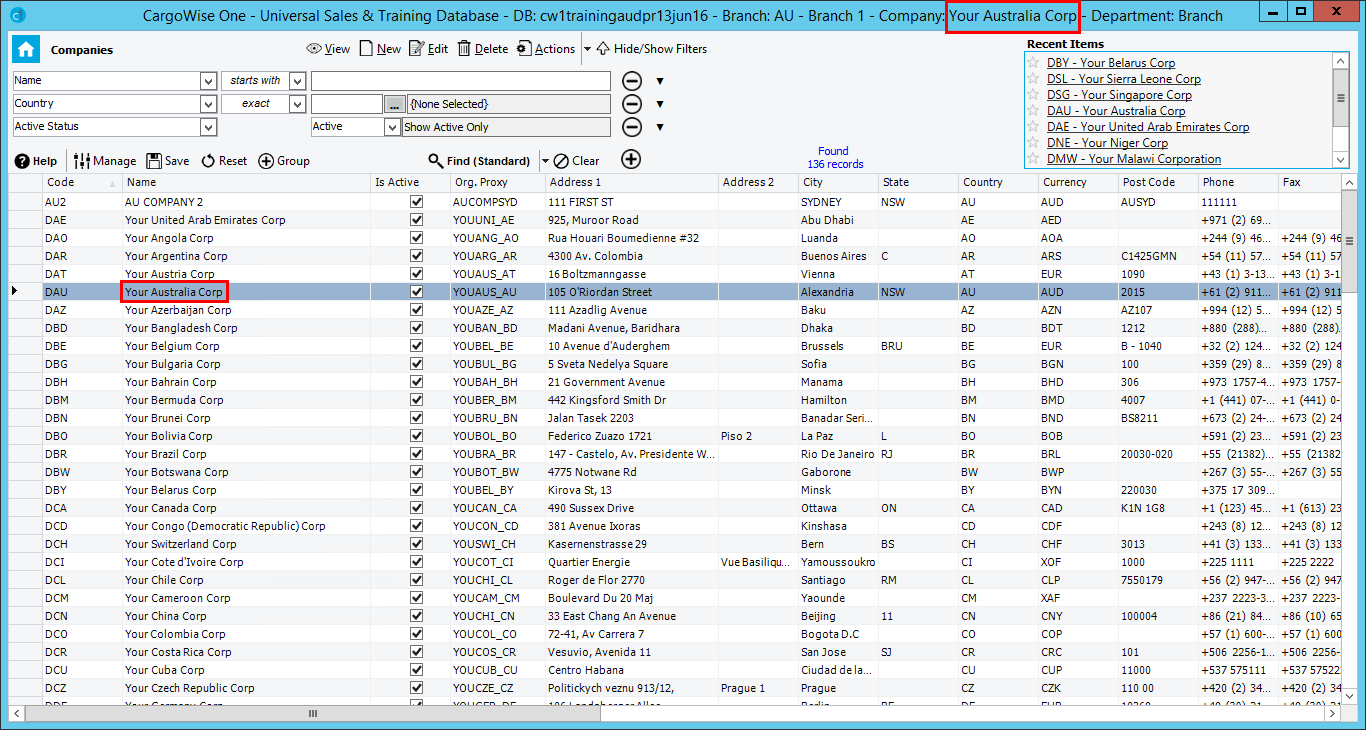Sort by the Currency column header
The height and width of the screenshot is (730, 1366).
(1078, 182)
